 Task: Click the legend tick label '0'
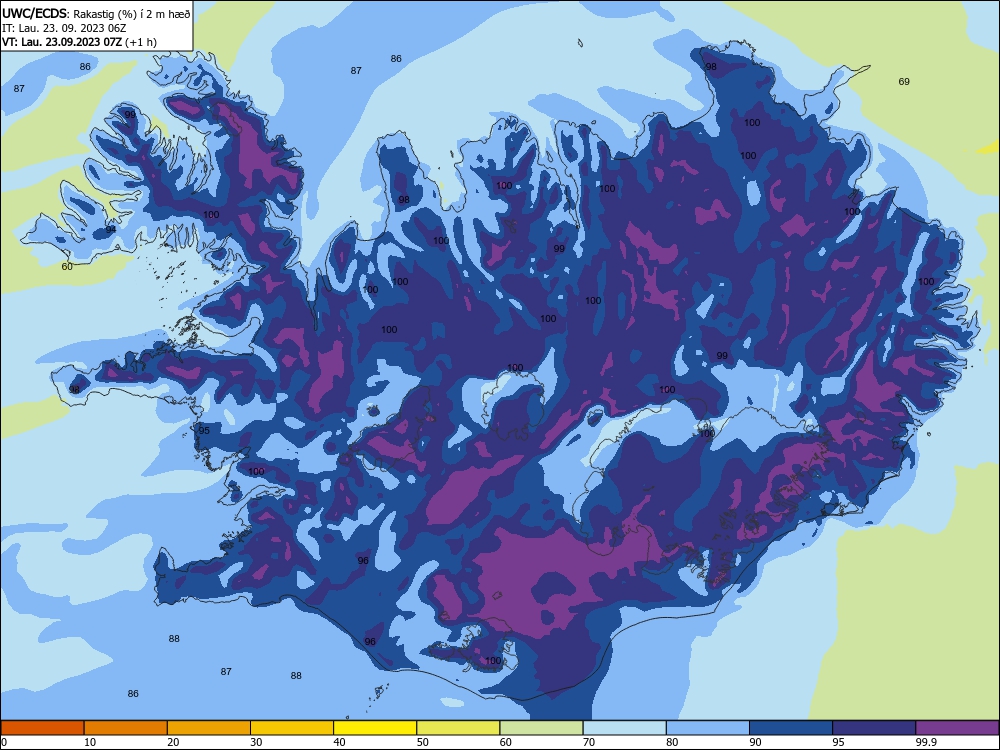point(4,742)
